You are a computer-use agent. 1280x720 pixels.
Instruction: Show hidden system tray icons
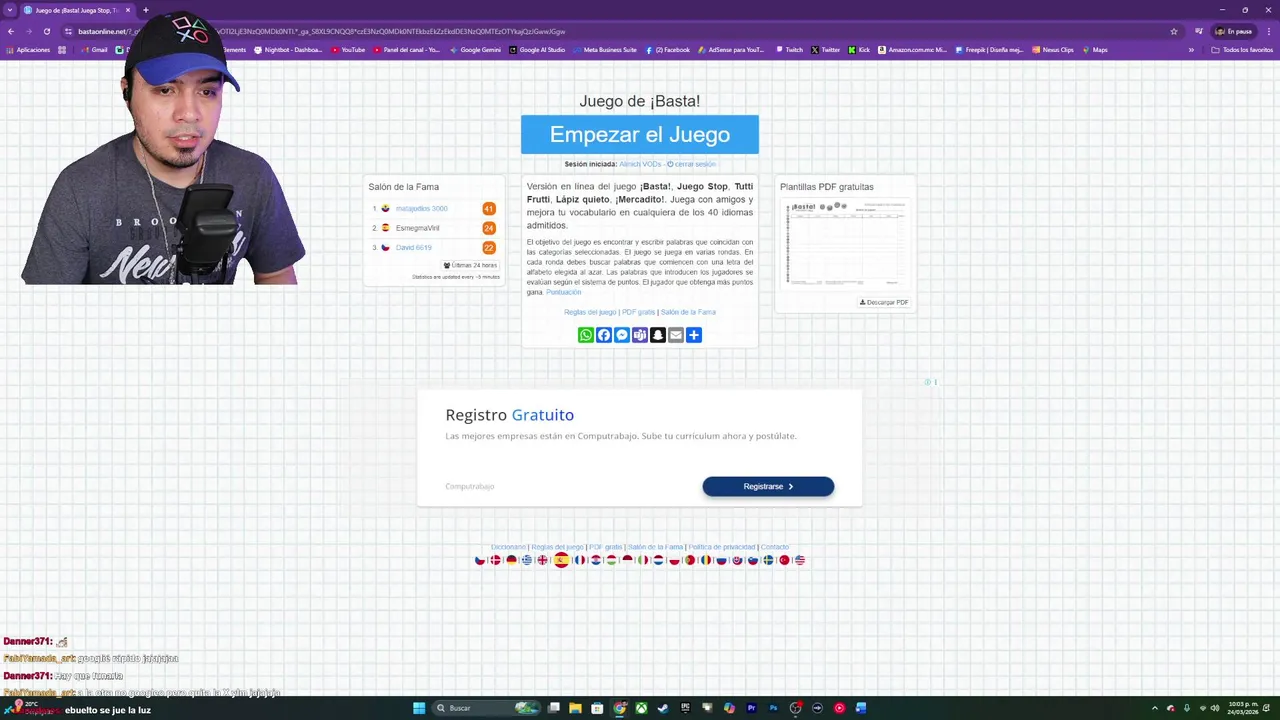click(x=1155, y=708)
